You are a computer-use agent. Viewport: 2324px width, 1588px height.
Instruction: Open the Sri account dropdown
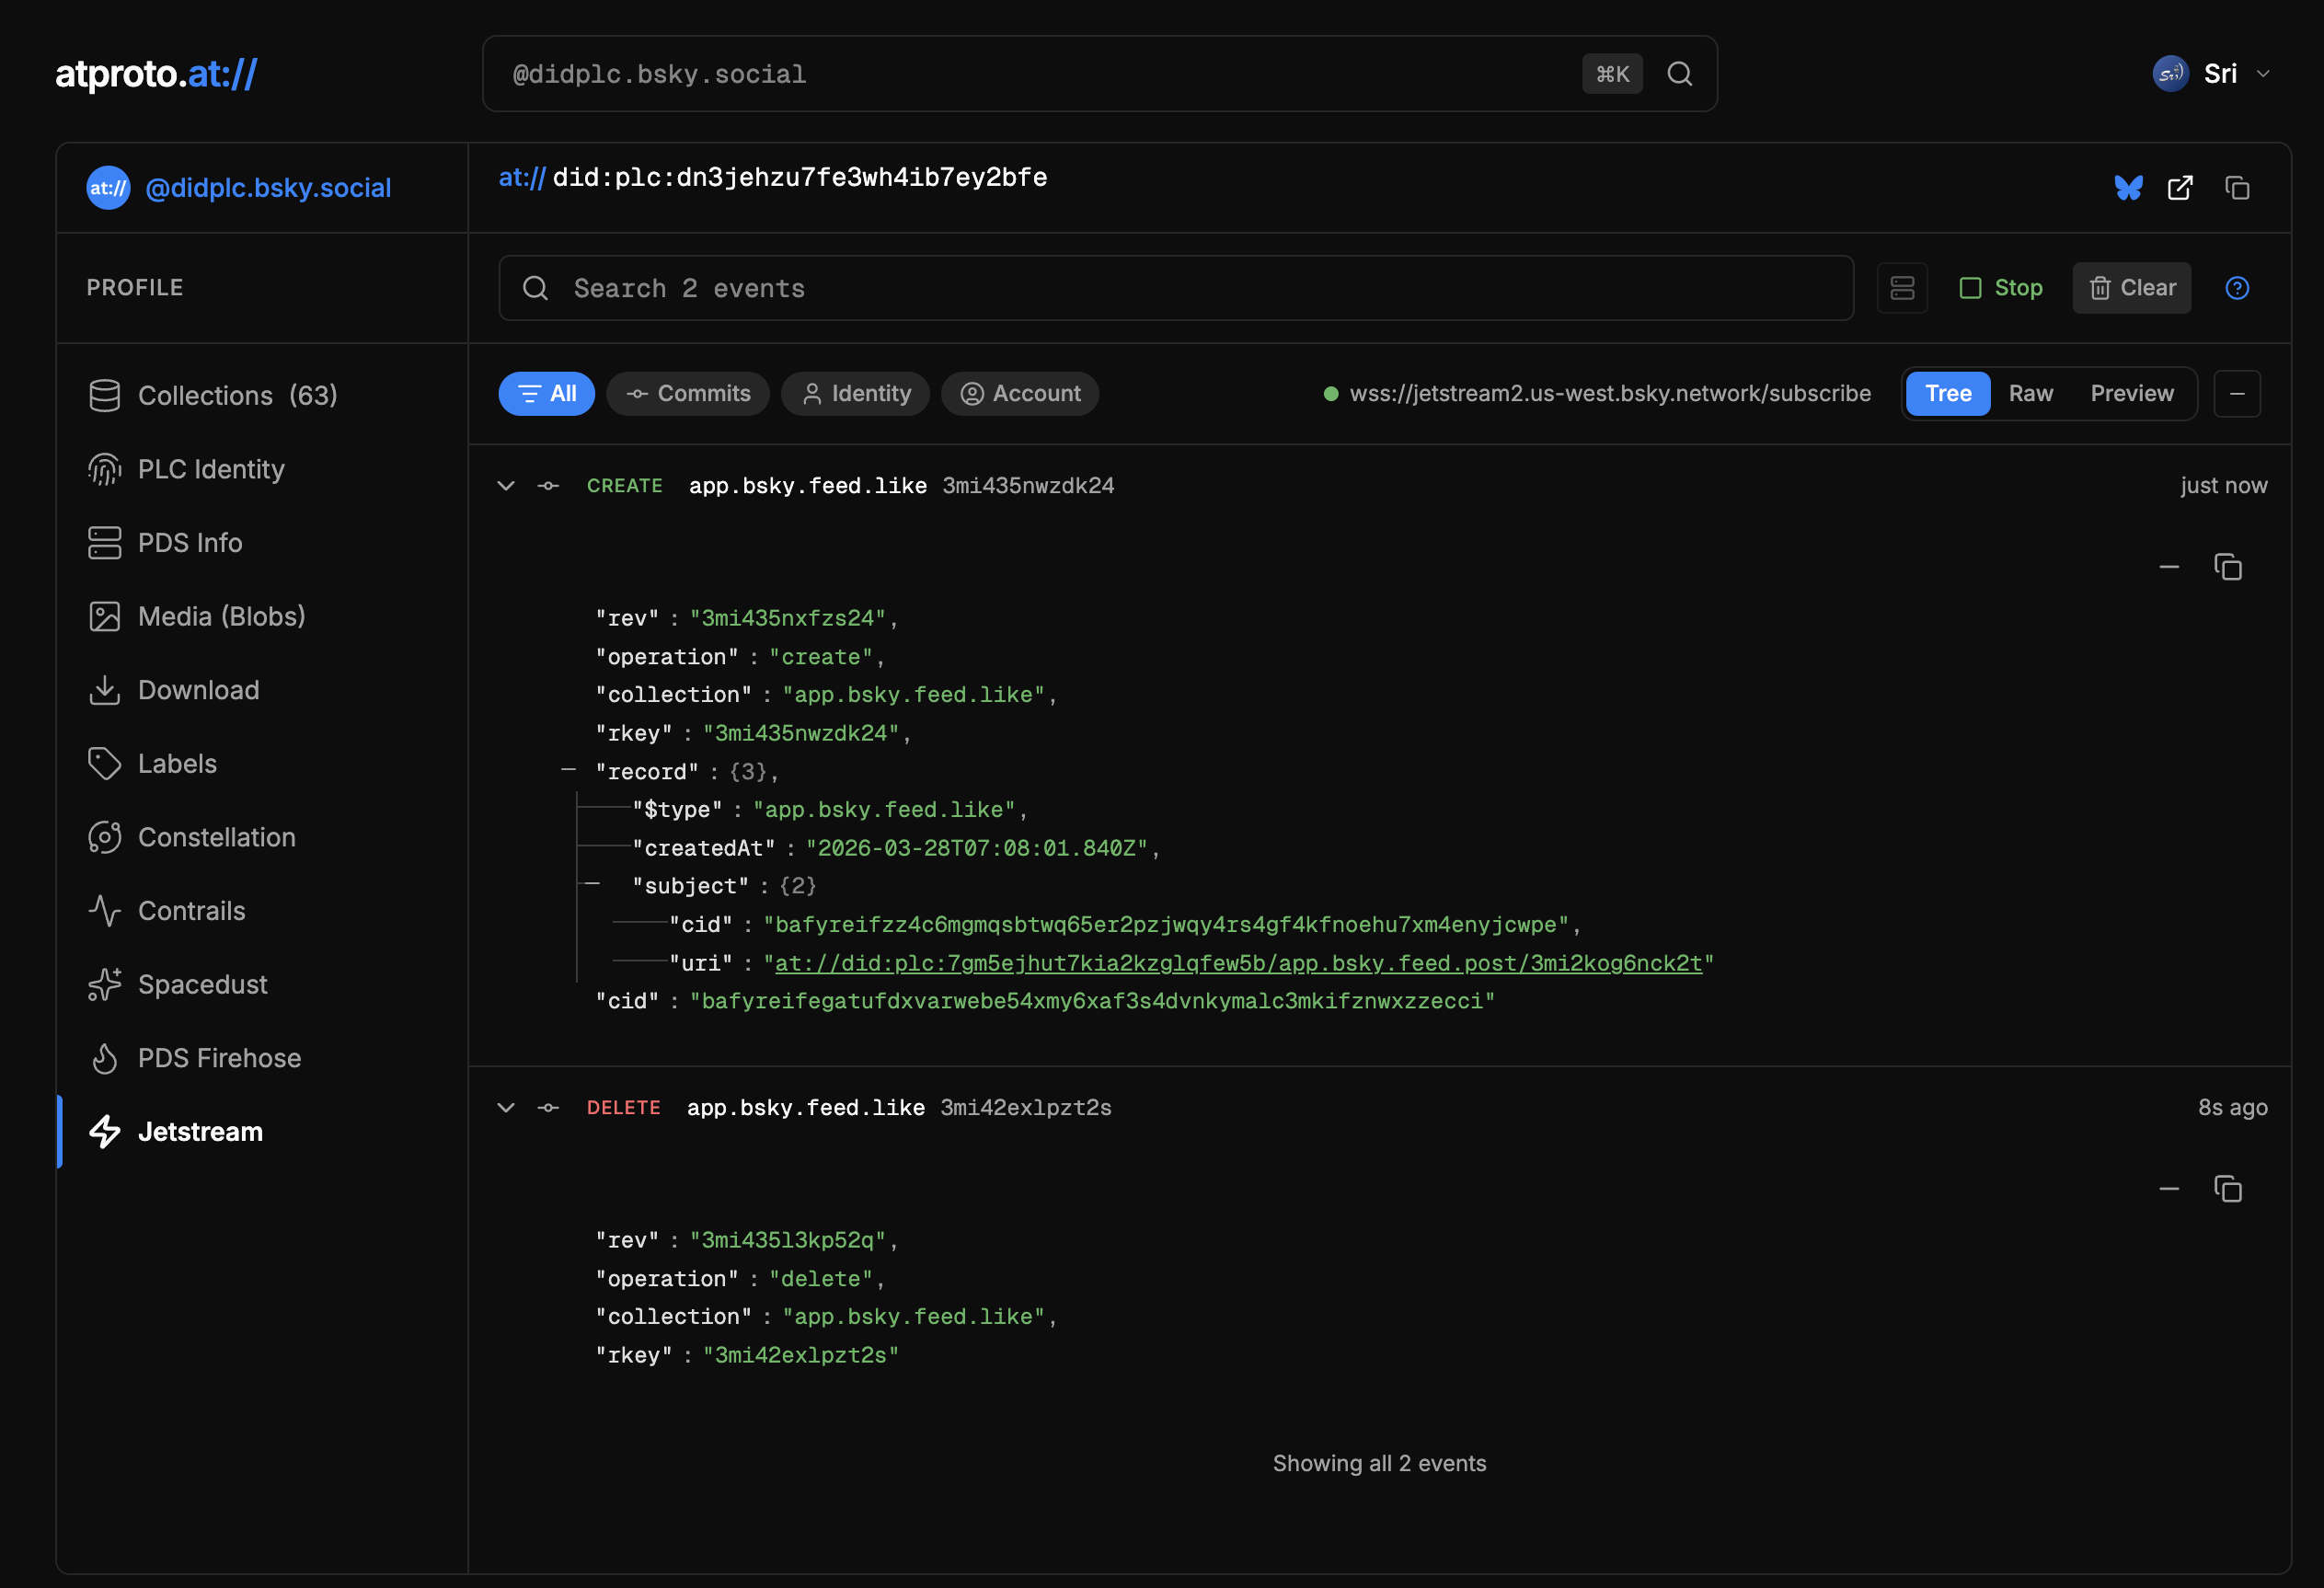pos(2219,74)
